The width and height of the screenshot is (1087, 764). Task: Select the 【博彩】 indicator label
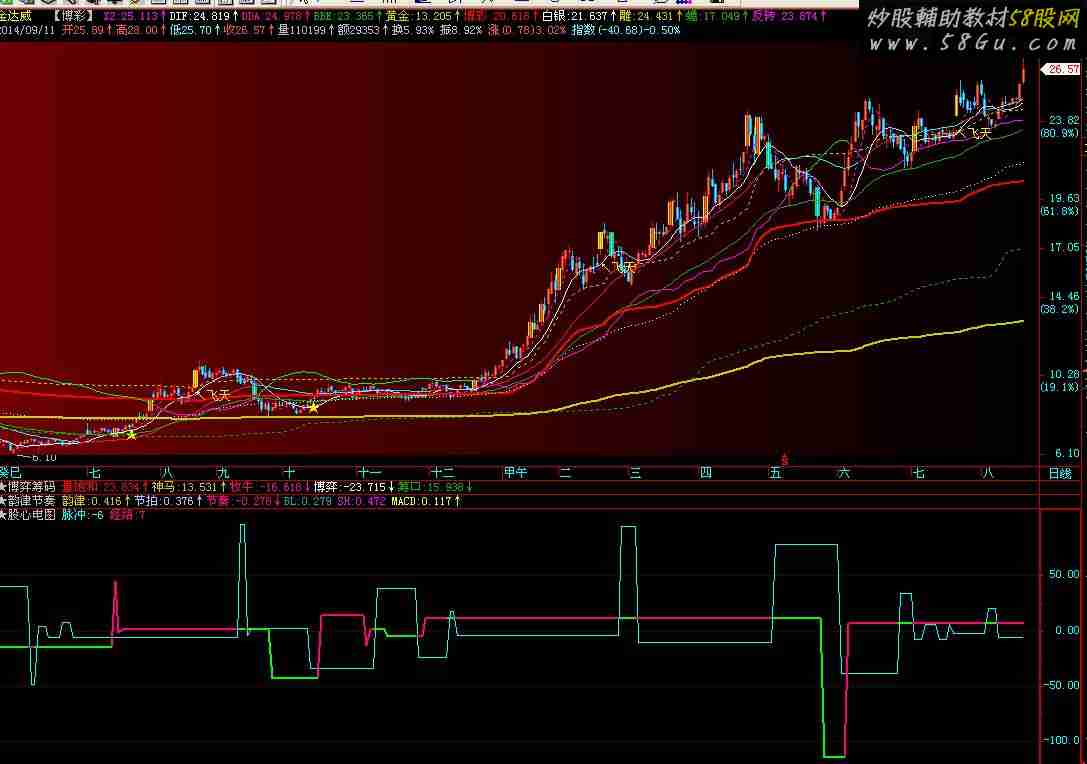click(73, 16)
